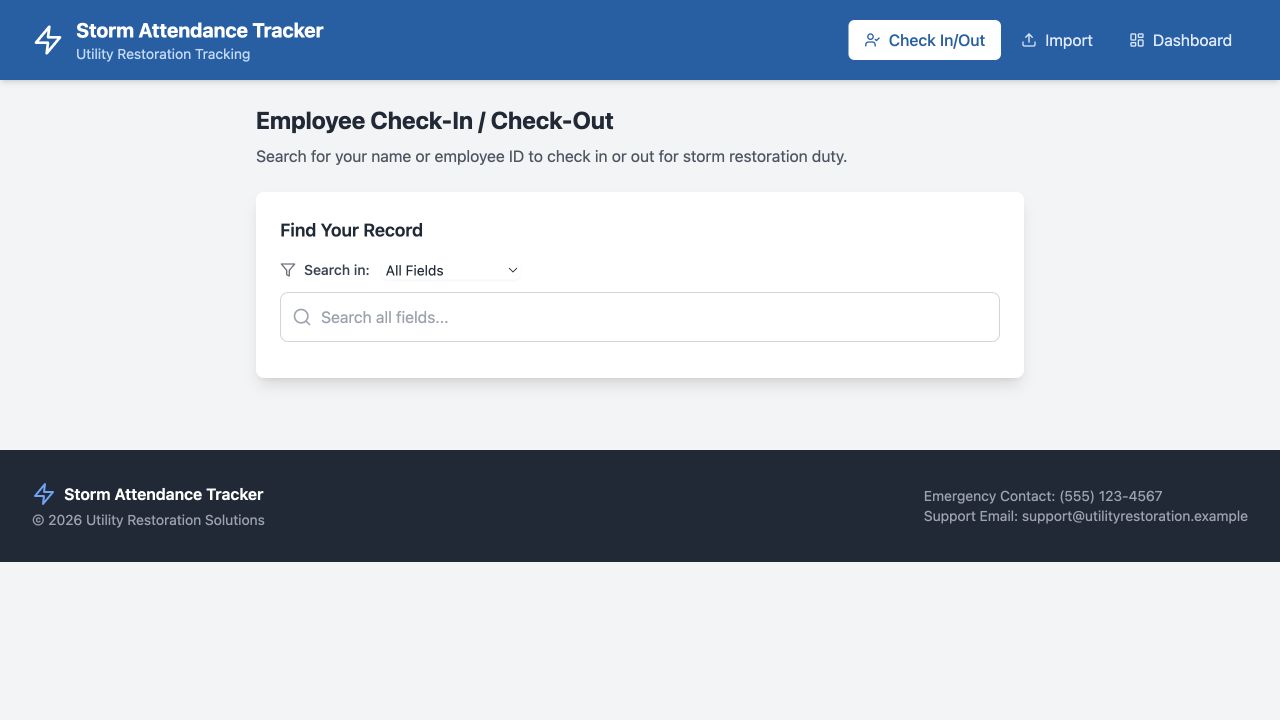Click the Storm Attendance Tracker header title
The image size is (1280, 720).
[x=200, y=30]
